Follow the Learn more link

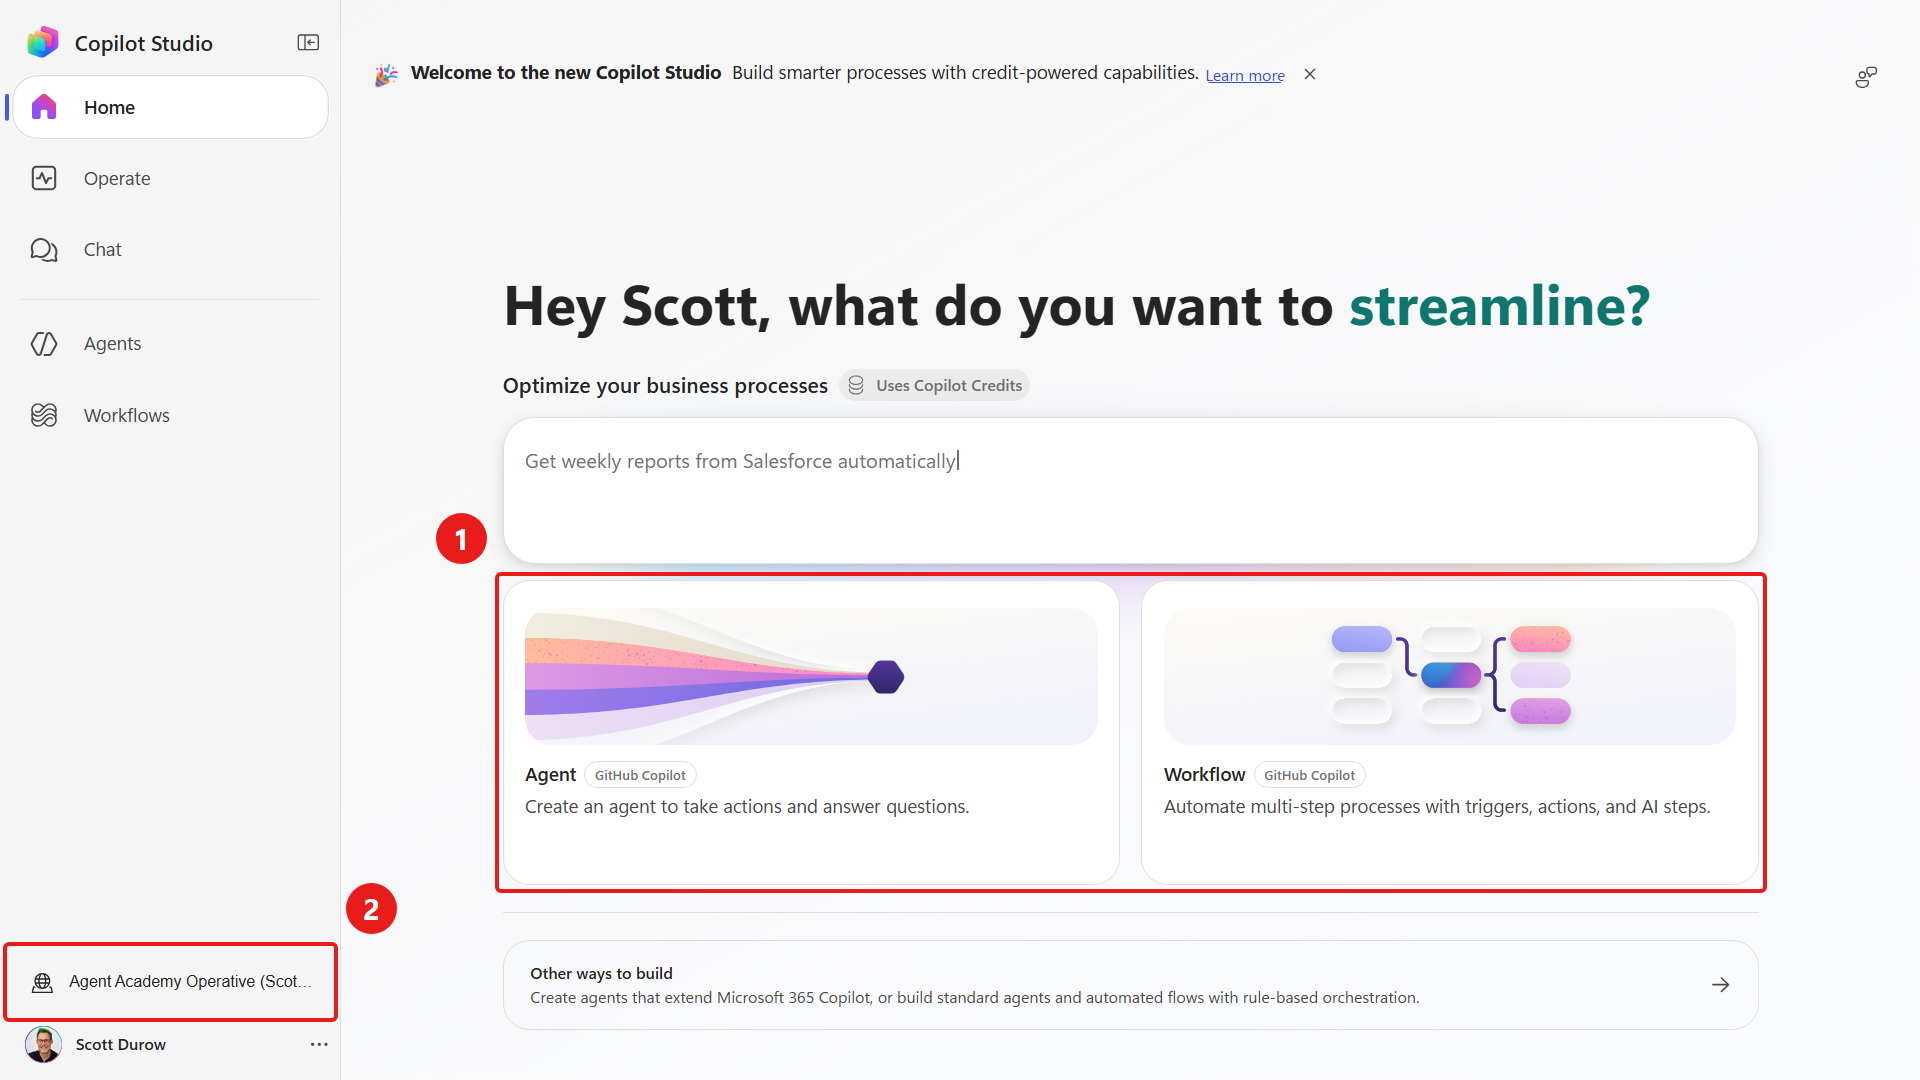point(1245,75)
